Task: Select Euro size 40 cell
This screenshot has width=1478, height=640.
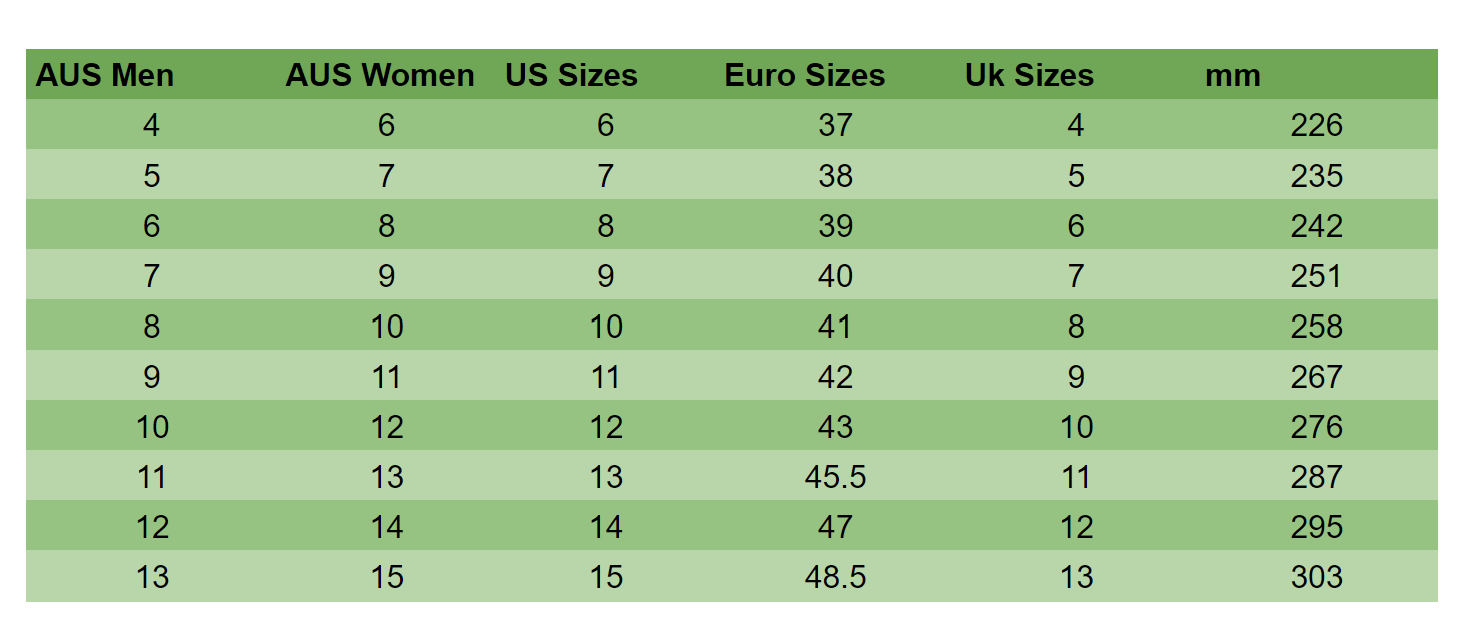Action: [x=835, y=276]
